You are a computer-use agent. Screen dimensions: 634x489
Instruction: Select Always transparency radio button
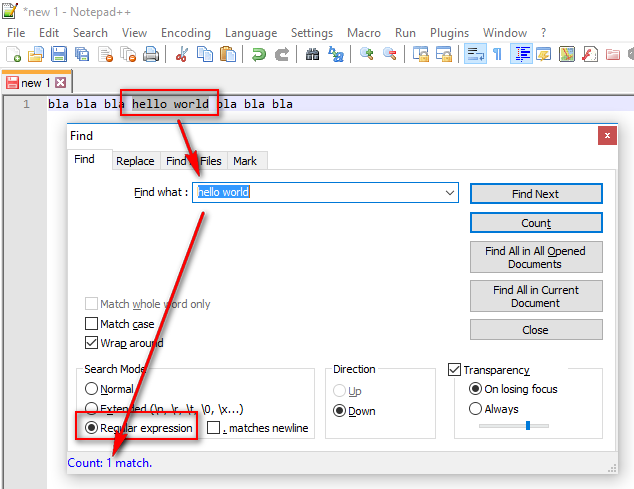[x=475, y=409]
